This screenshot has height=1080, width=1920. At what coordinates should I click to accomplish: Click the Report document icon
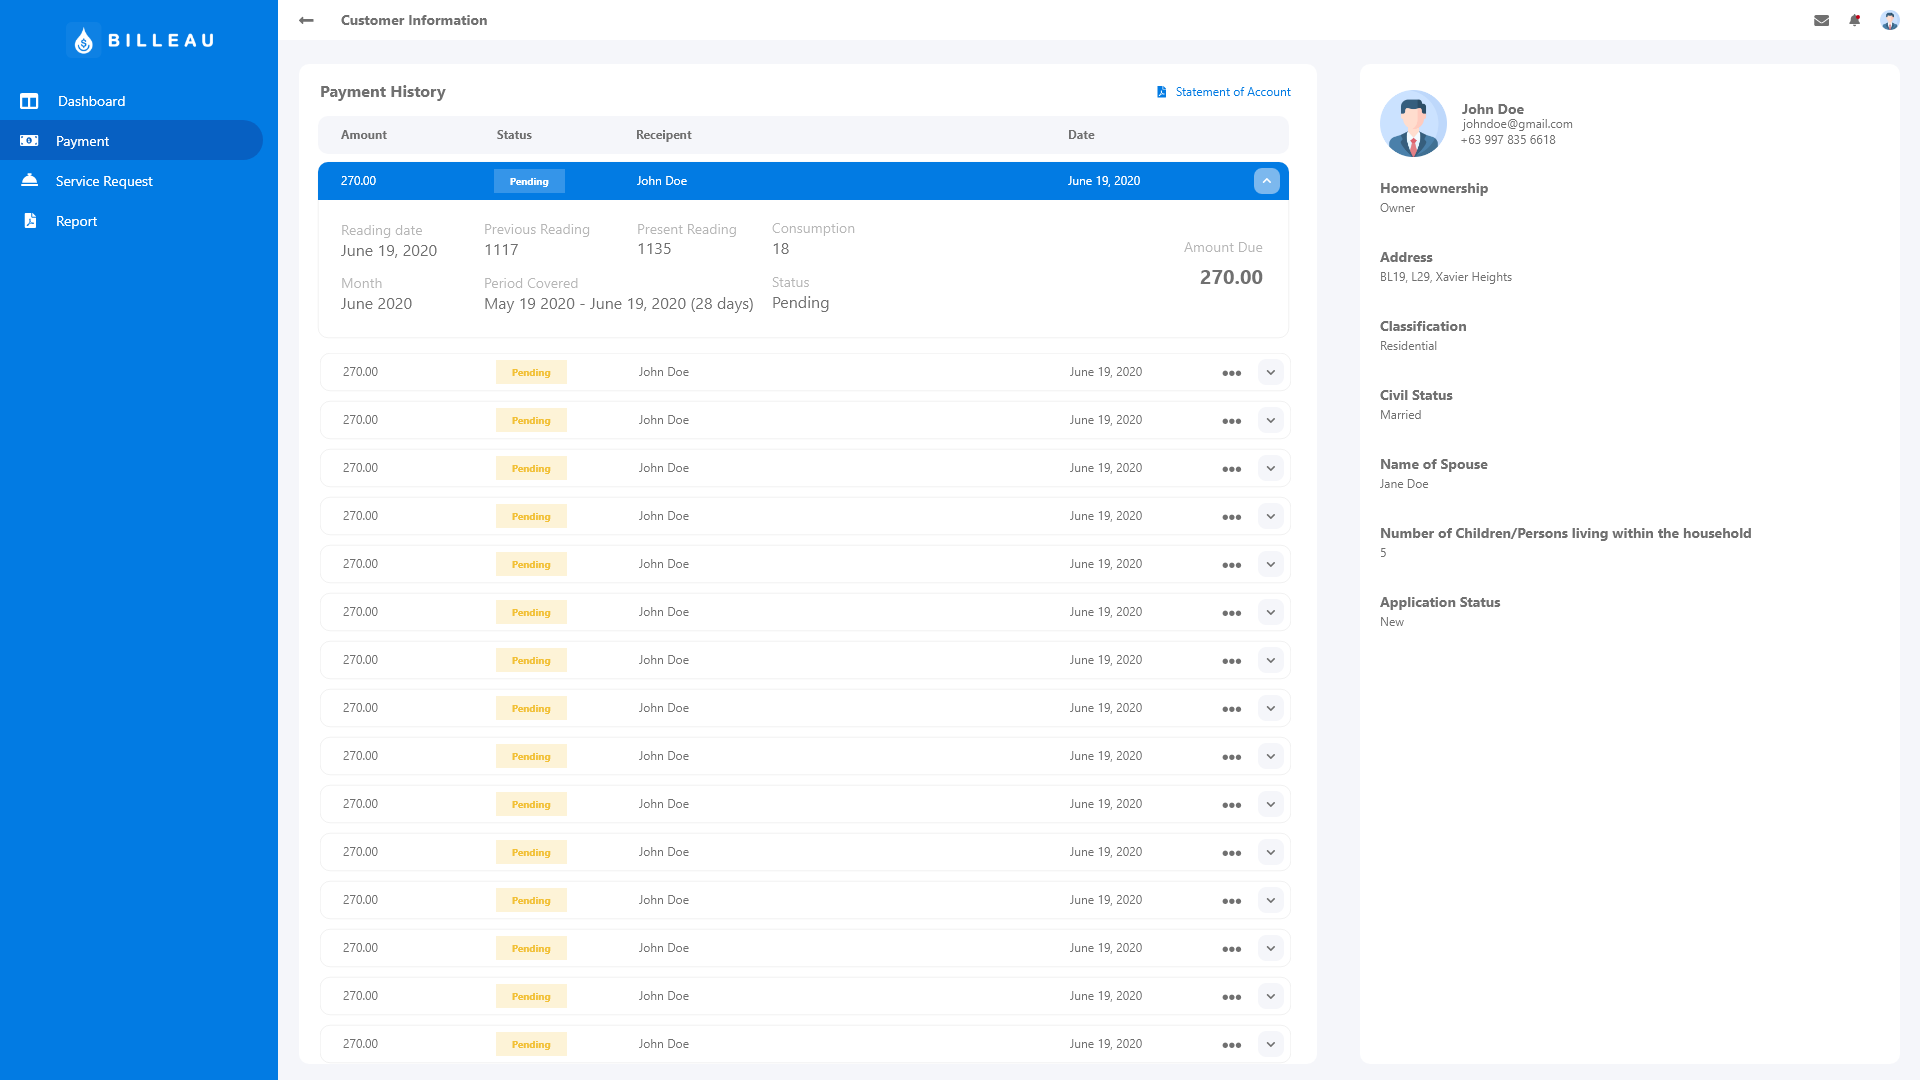30,221
